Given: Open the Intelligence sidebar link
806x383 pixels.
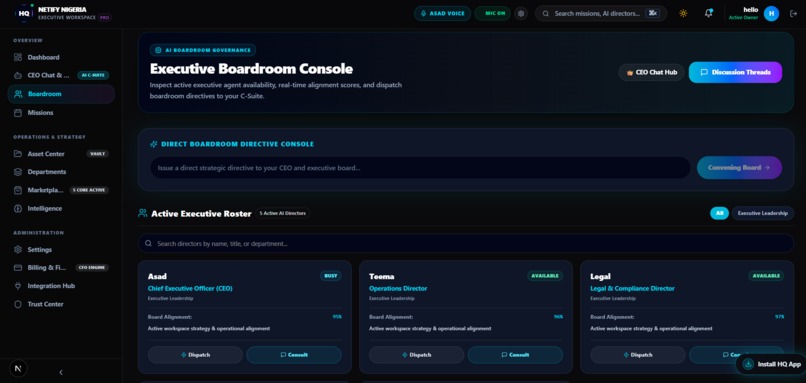Looking at the screenshot, I should coord(61,209).
